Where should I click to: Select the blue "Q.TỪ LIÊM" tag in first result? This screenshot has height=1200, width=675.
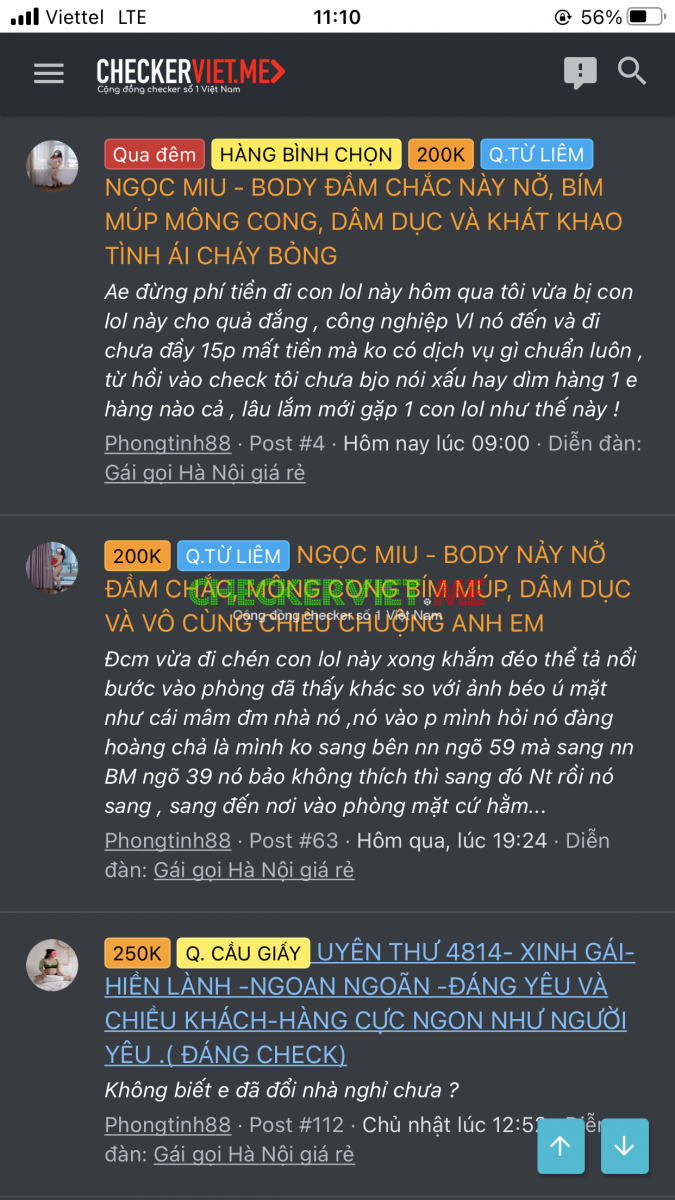[537, 154]
